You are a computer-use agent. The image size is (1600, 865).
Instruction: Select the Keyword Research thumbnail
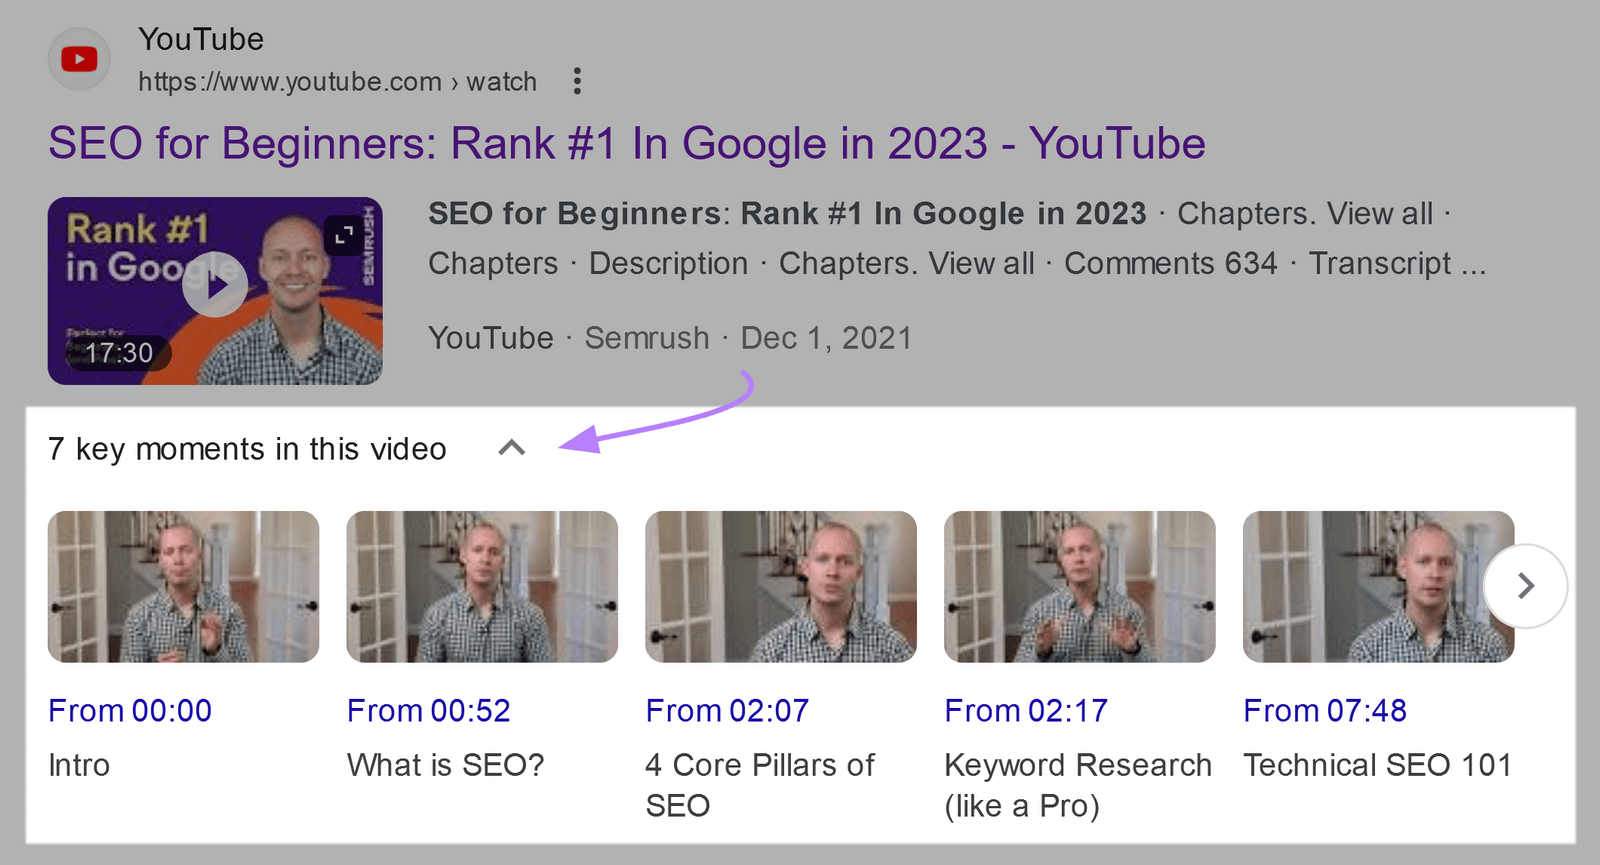coord(1079,586)
